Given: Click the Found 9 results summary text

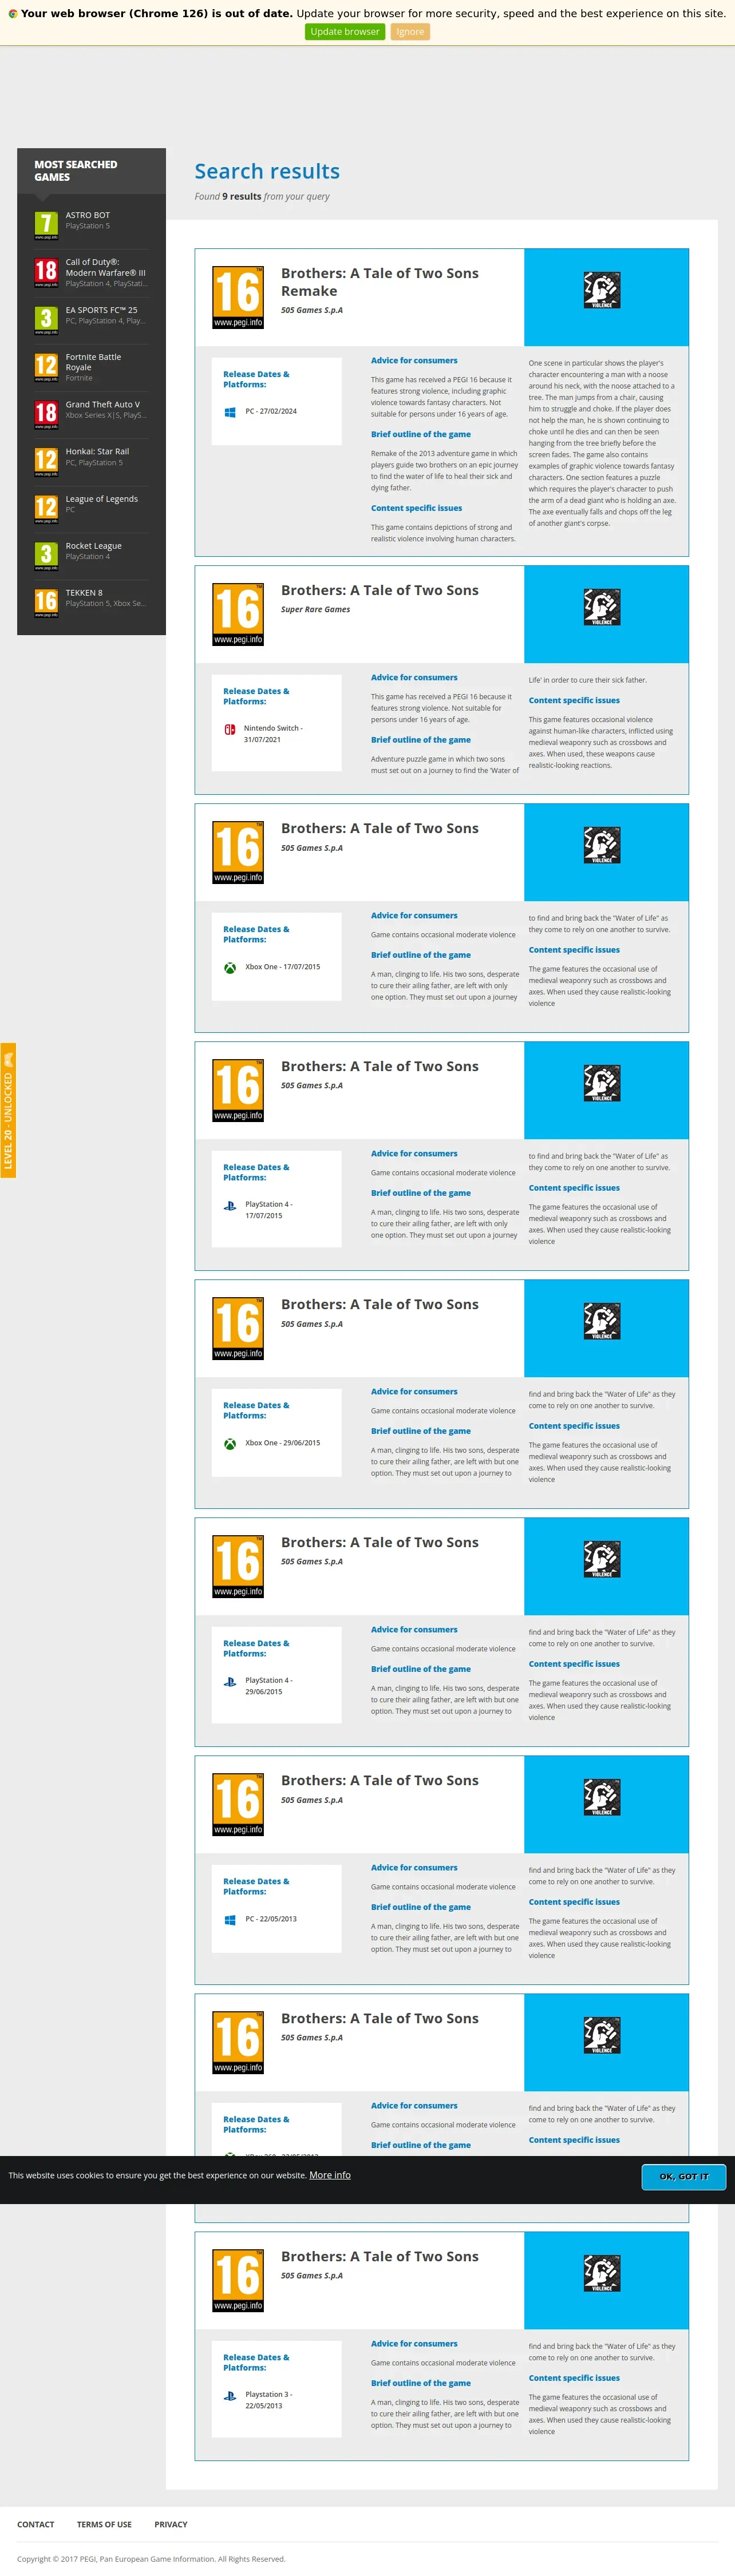Looking at the screenshot, I should (262, 197).
